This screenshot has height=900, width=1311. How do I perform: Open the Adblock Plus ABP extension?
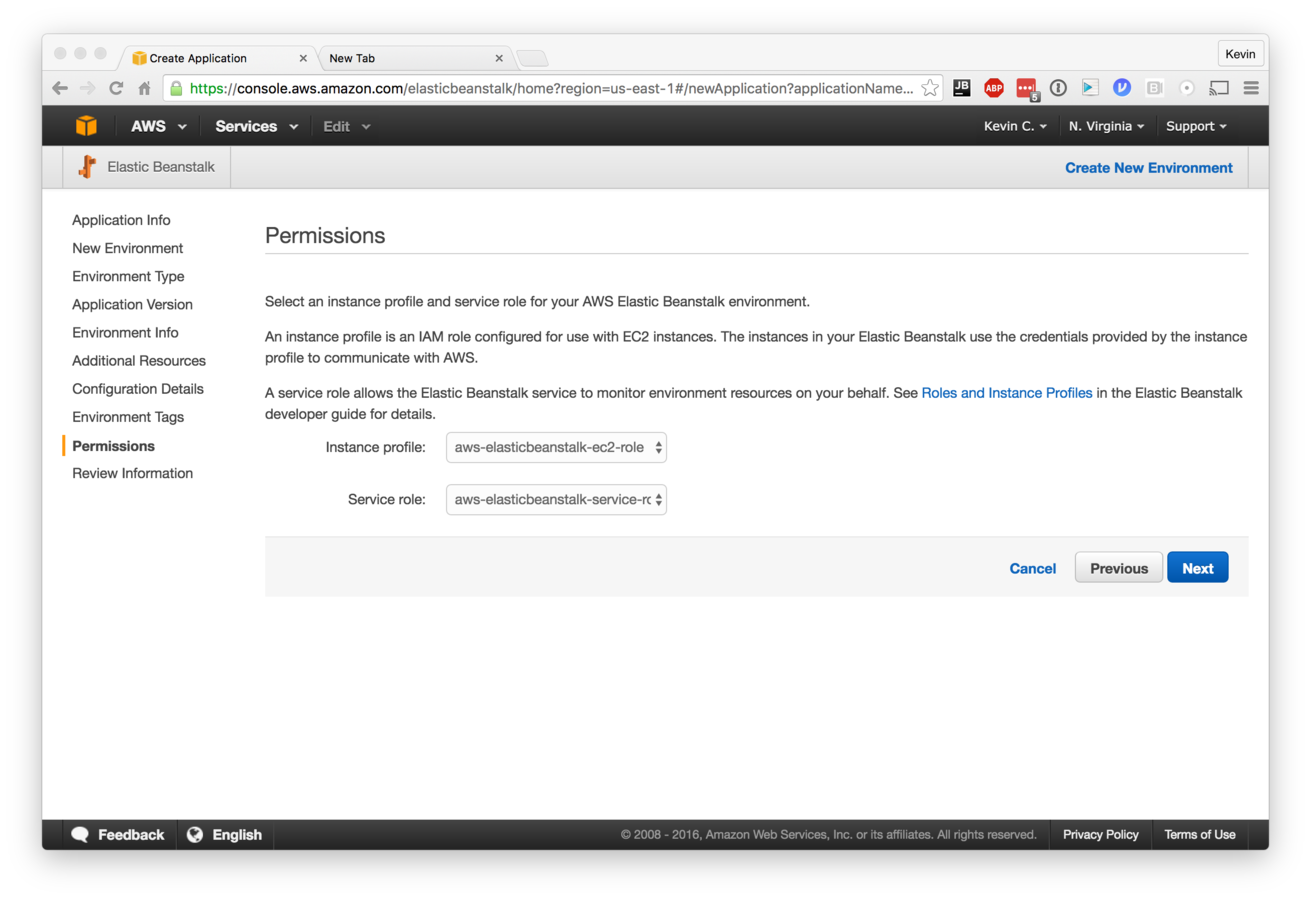[993, 88]
